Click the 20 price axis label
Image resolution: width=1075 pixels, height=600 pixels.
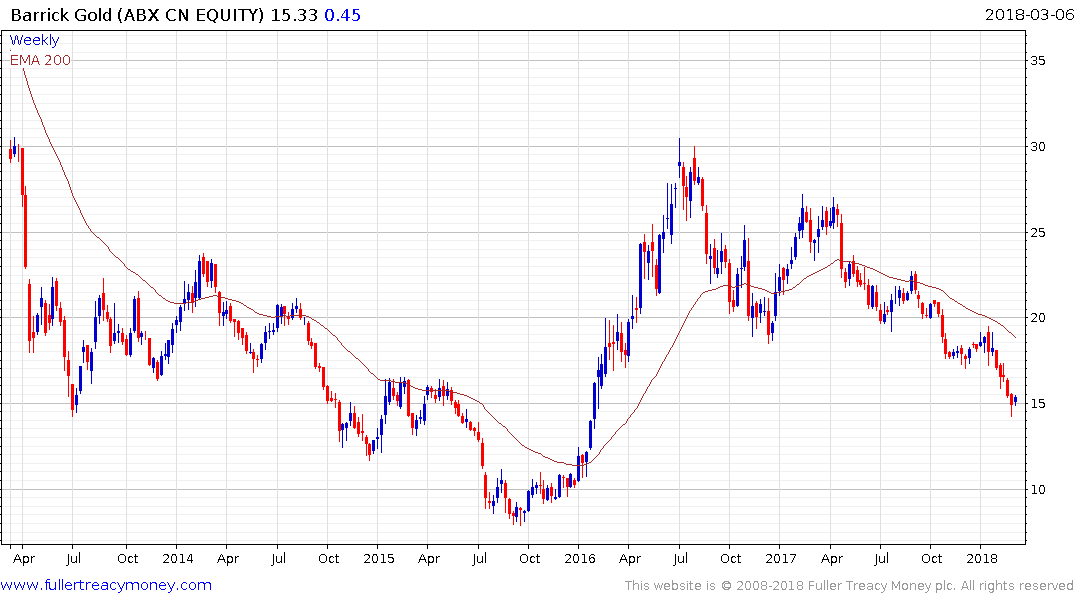pyautogui.click(x=1038, y=317)
